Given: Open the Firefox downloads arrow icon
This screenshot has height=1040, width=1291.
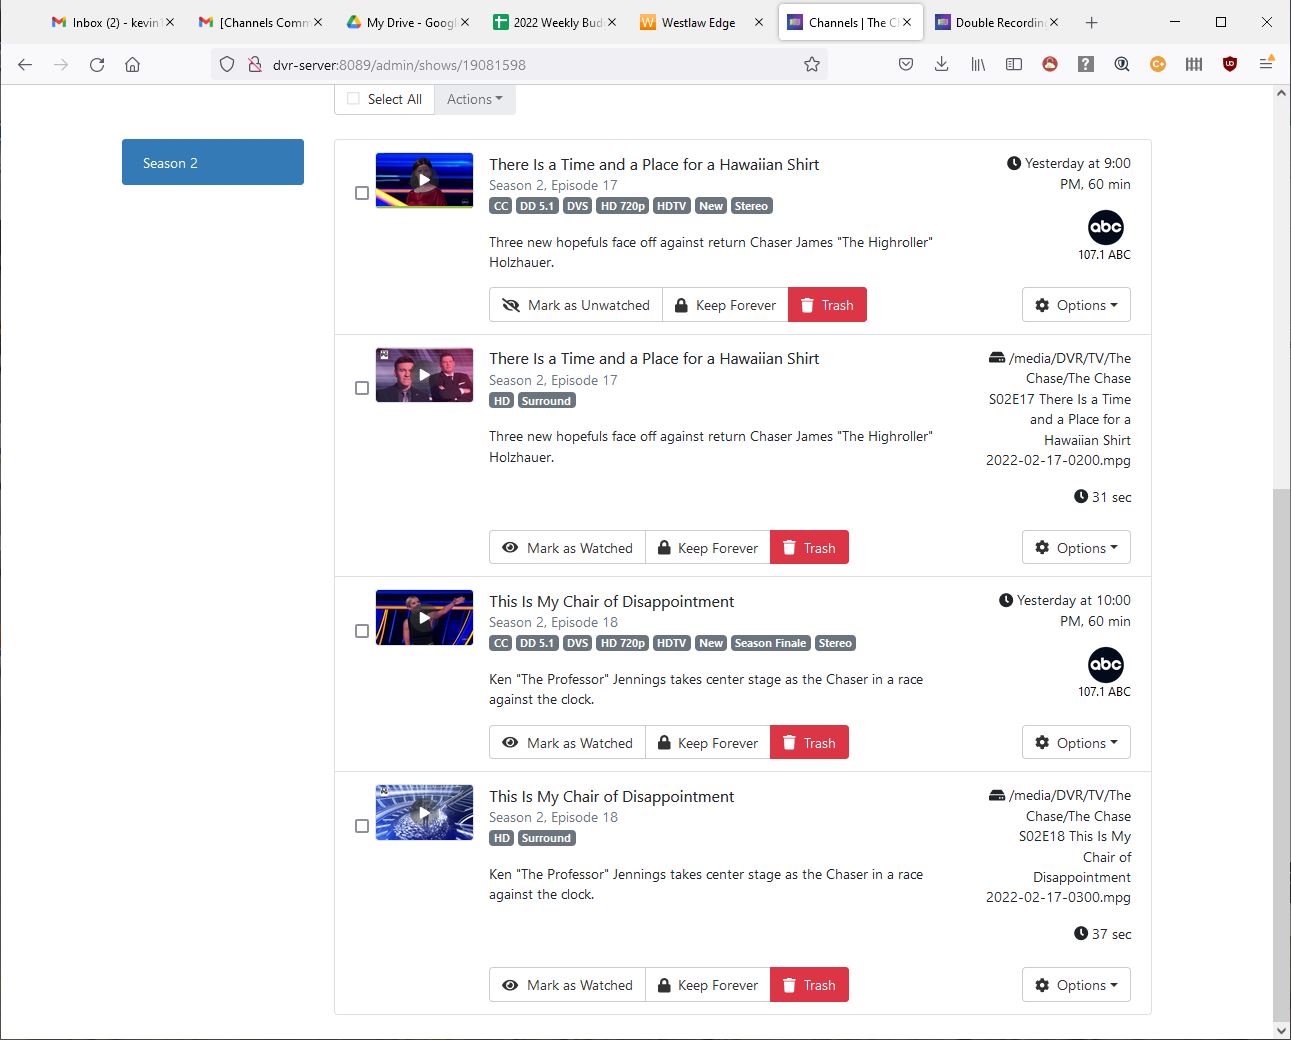Looking at the screenshot, I should (941, 64).
